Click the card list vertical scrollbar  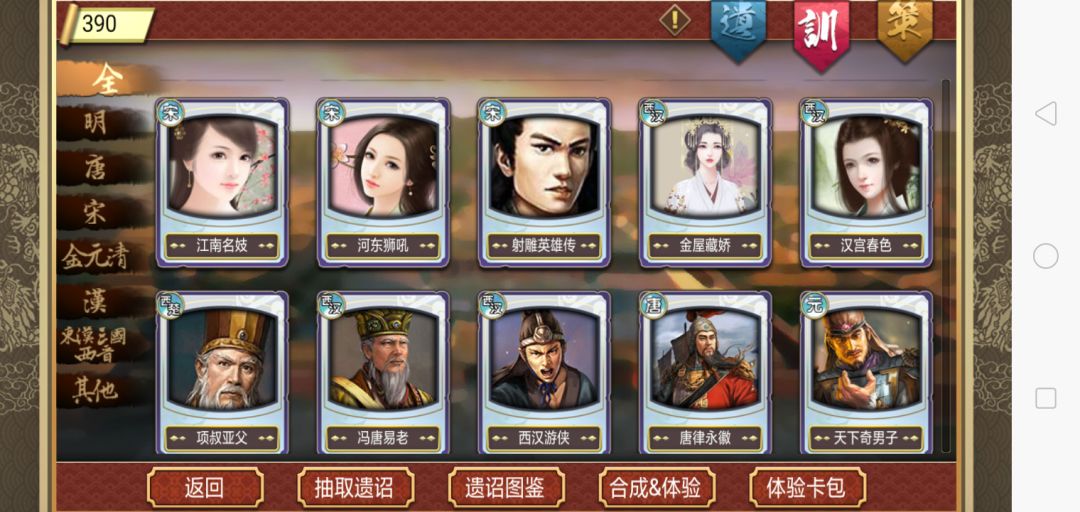[946, 265]
